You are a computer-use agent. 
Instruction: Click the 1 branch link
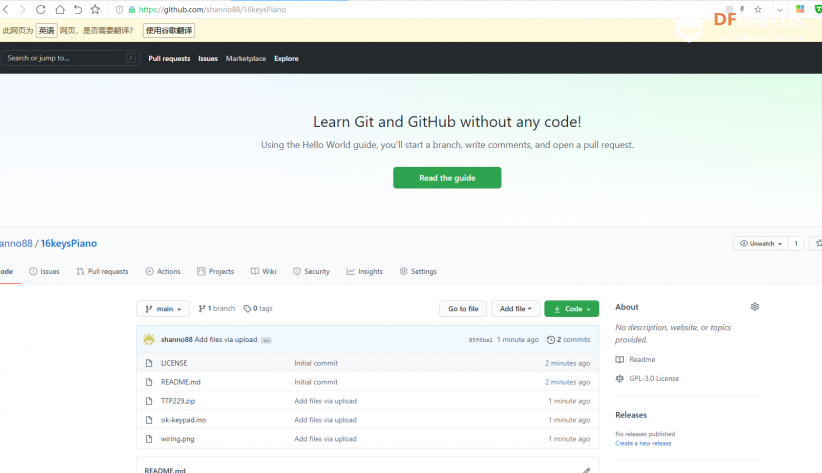217,308
